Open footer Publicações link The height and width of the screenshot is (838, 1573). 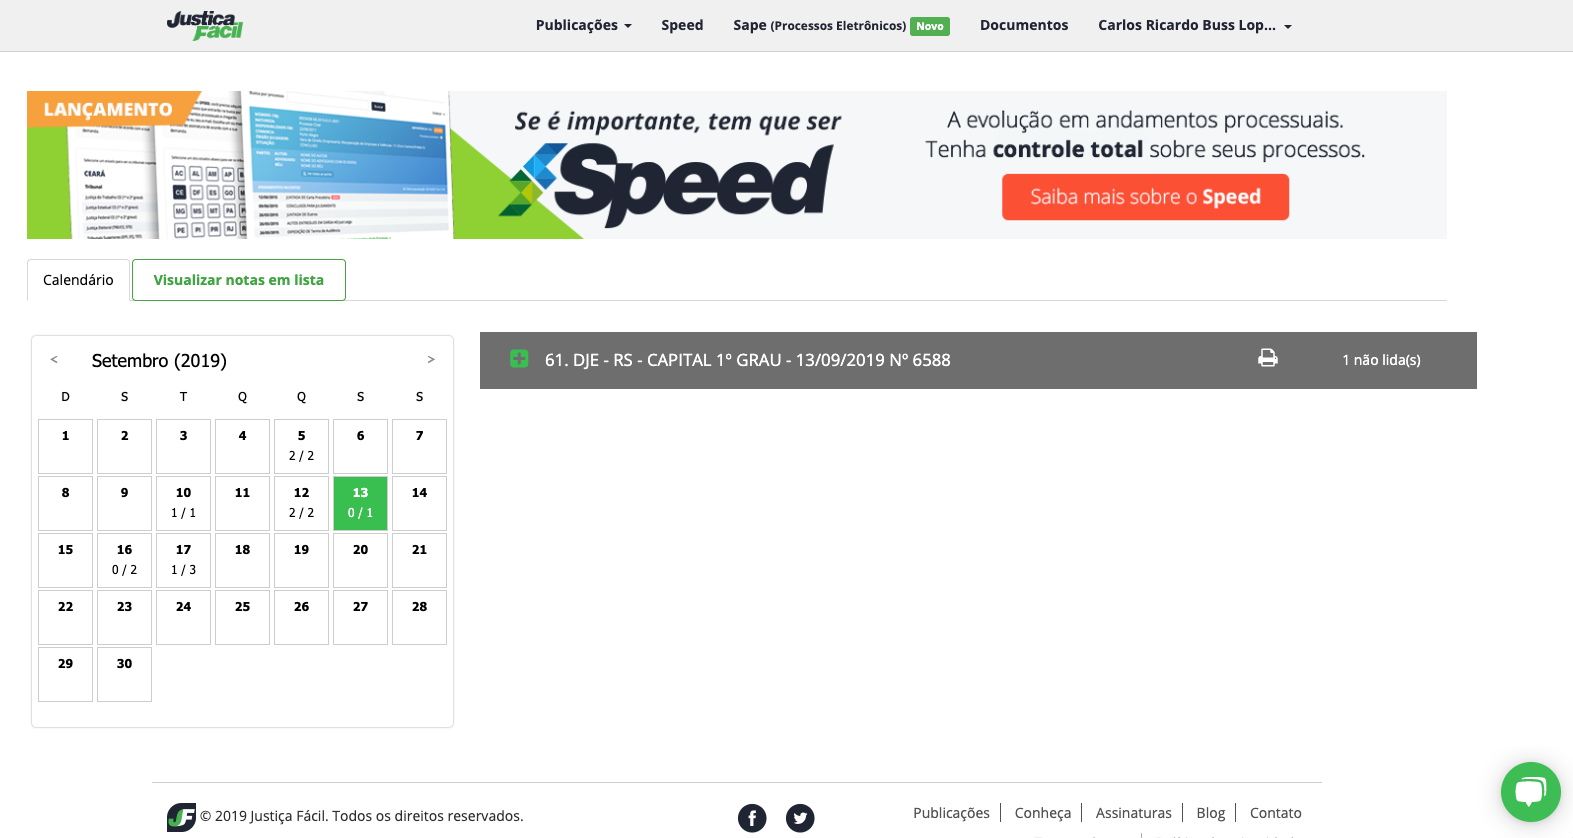951,813
